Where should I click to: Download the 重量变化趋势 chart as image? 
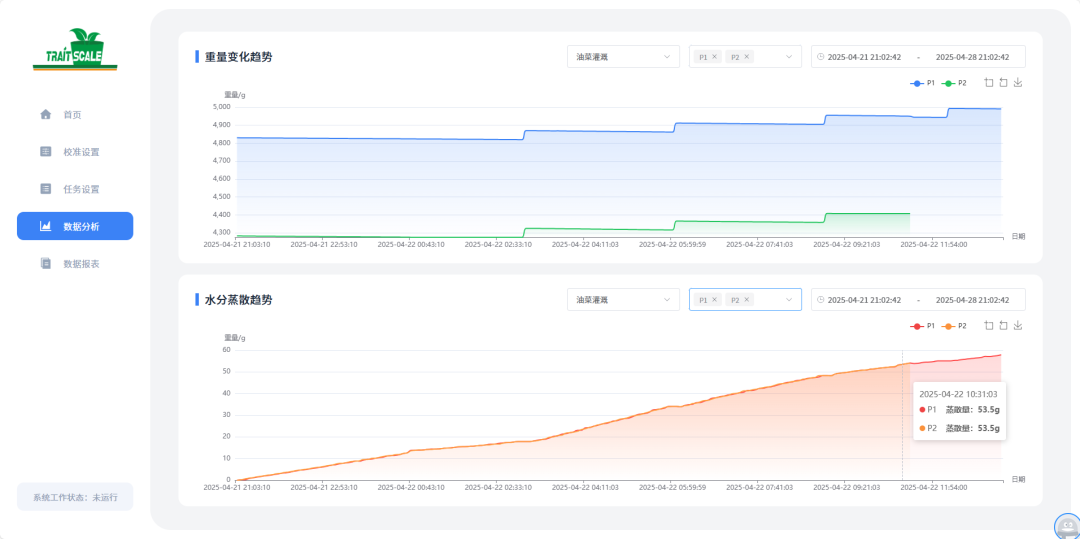[x=1018, y=83]
